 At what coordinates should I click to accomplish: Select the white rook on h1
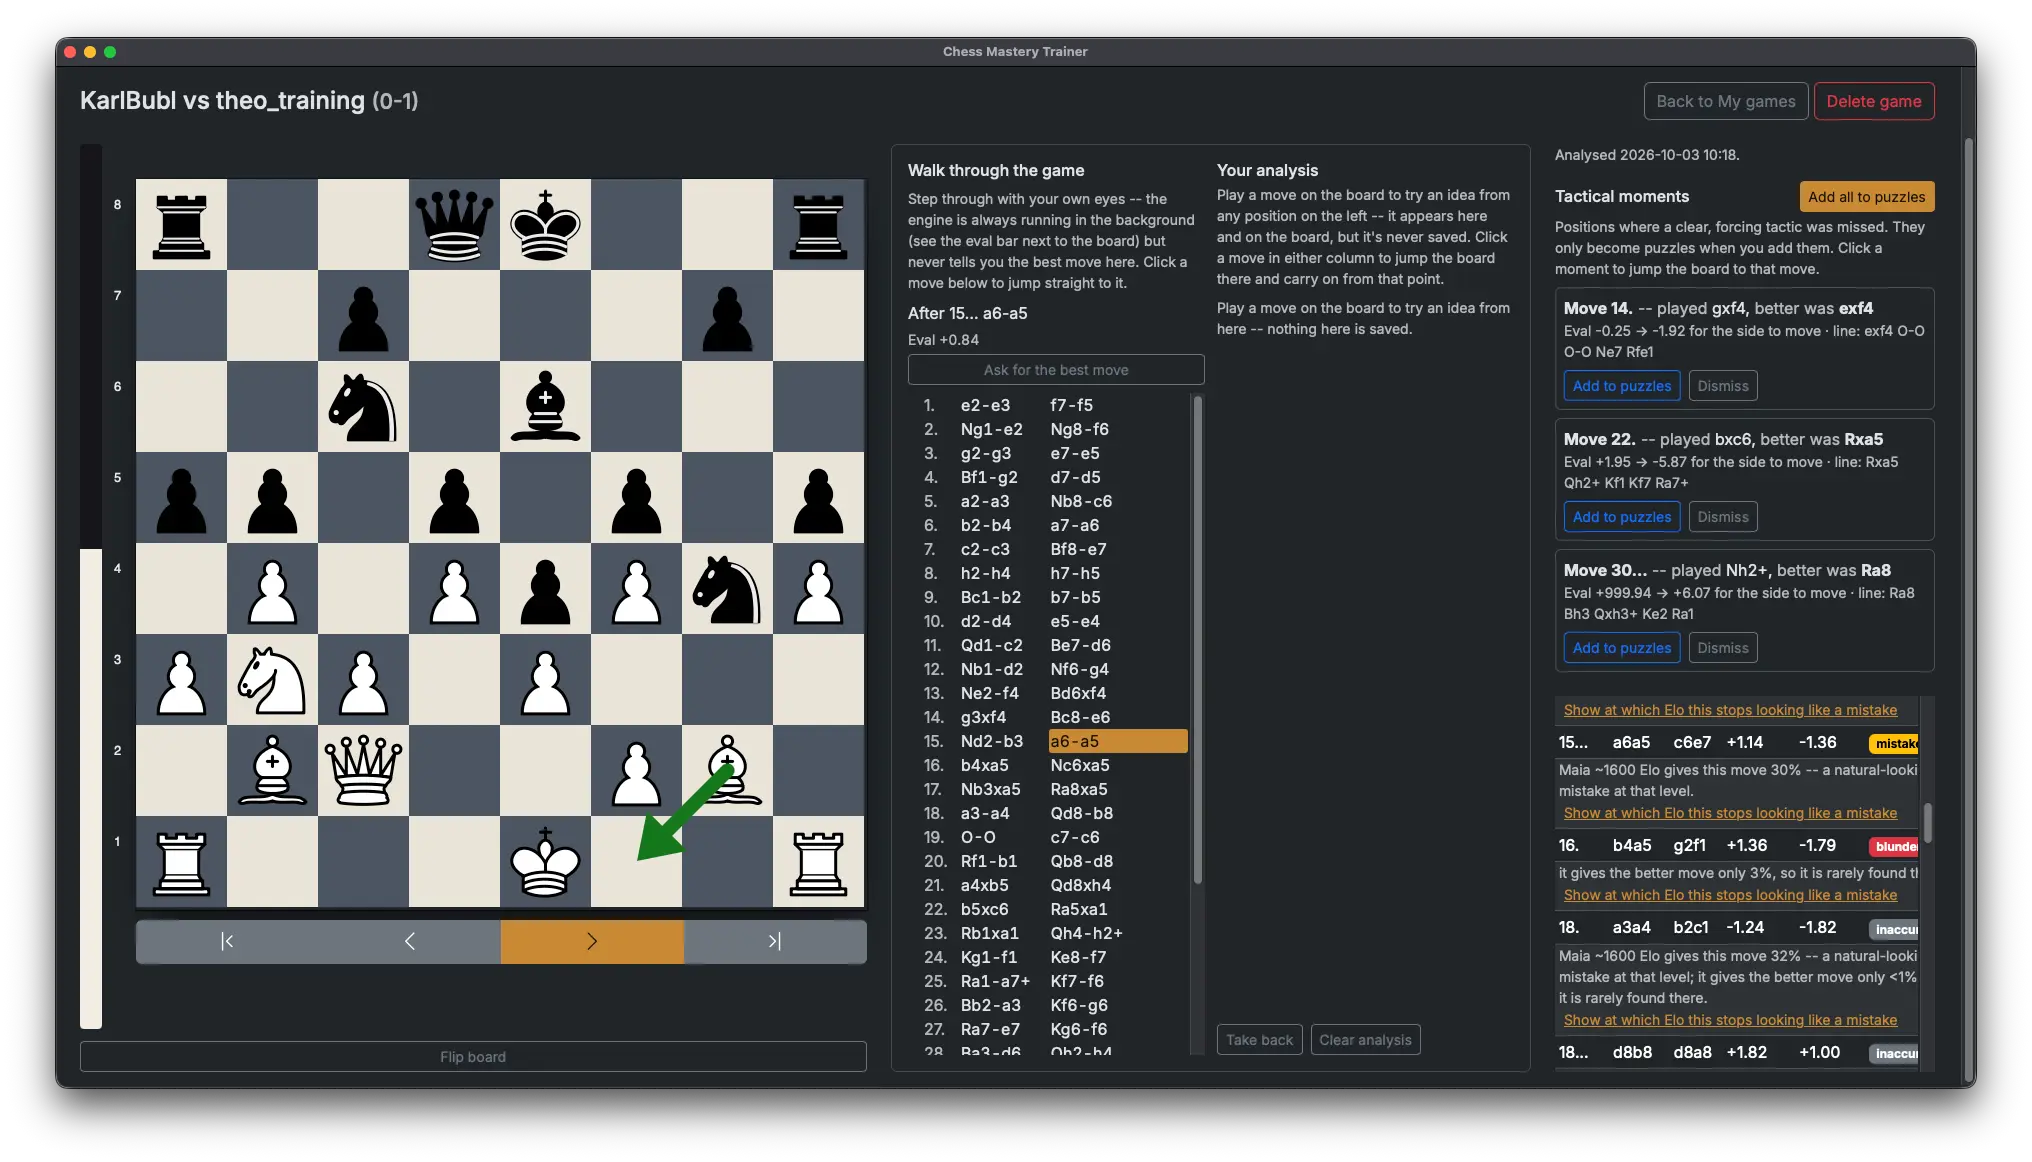pos(818,862)
